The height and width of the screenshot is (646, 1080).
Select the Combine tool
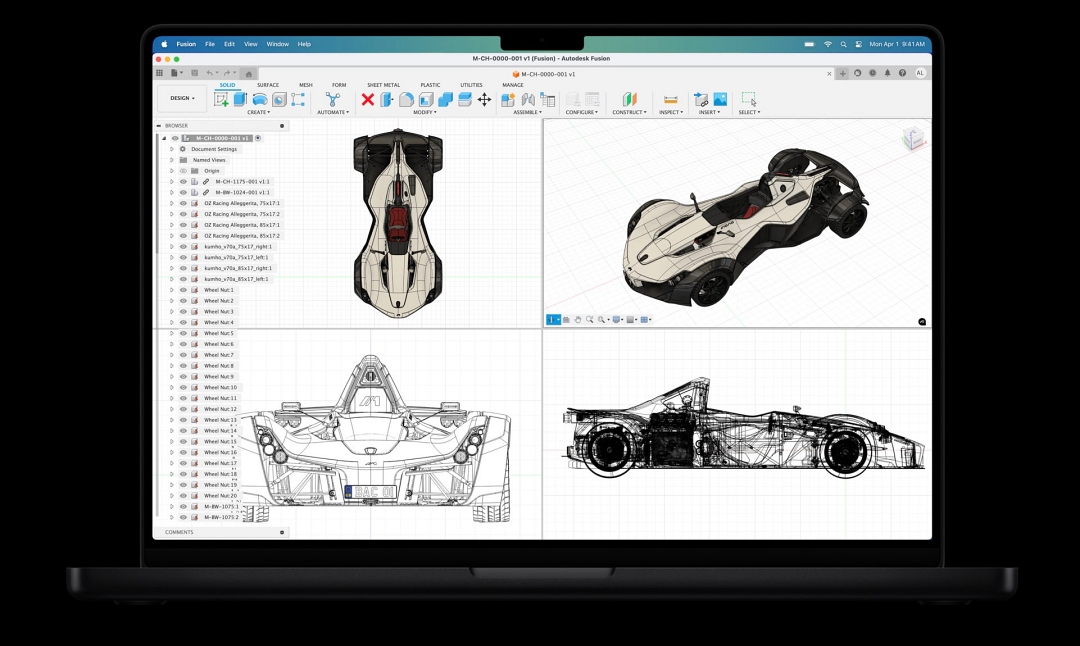(x=446, y=100)
